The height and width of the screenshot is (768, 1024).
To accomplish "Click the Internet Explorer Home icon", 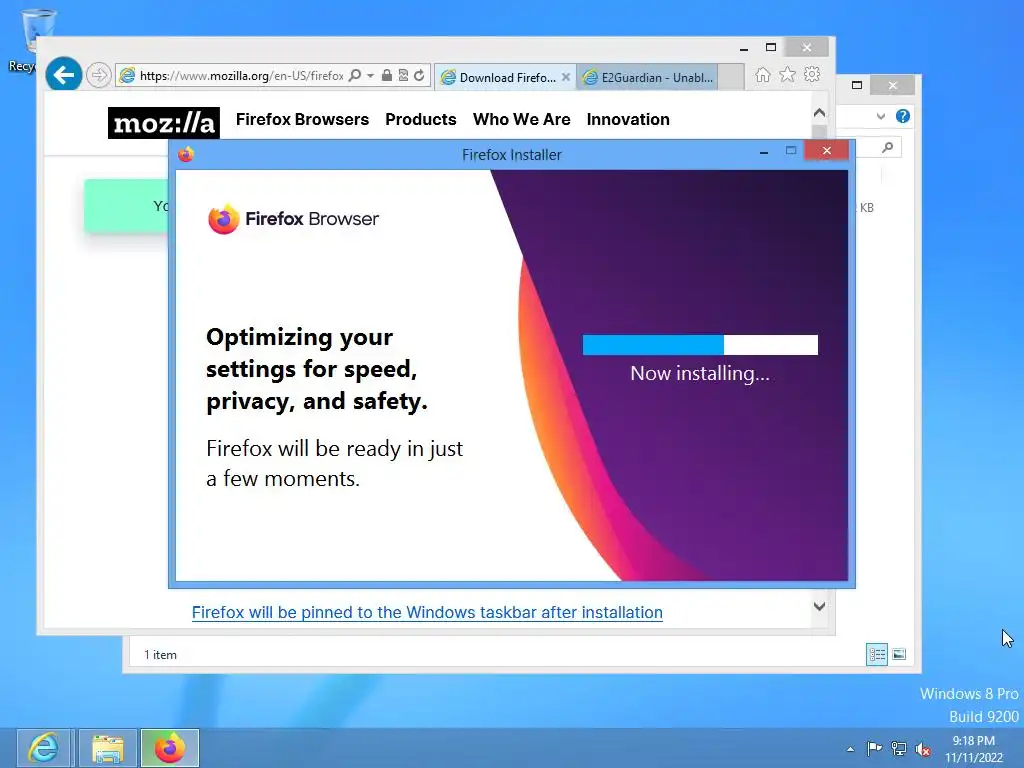I will click(x=763, y=75).
